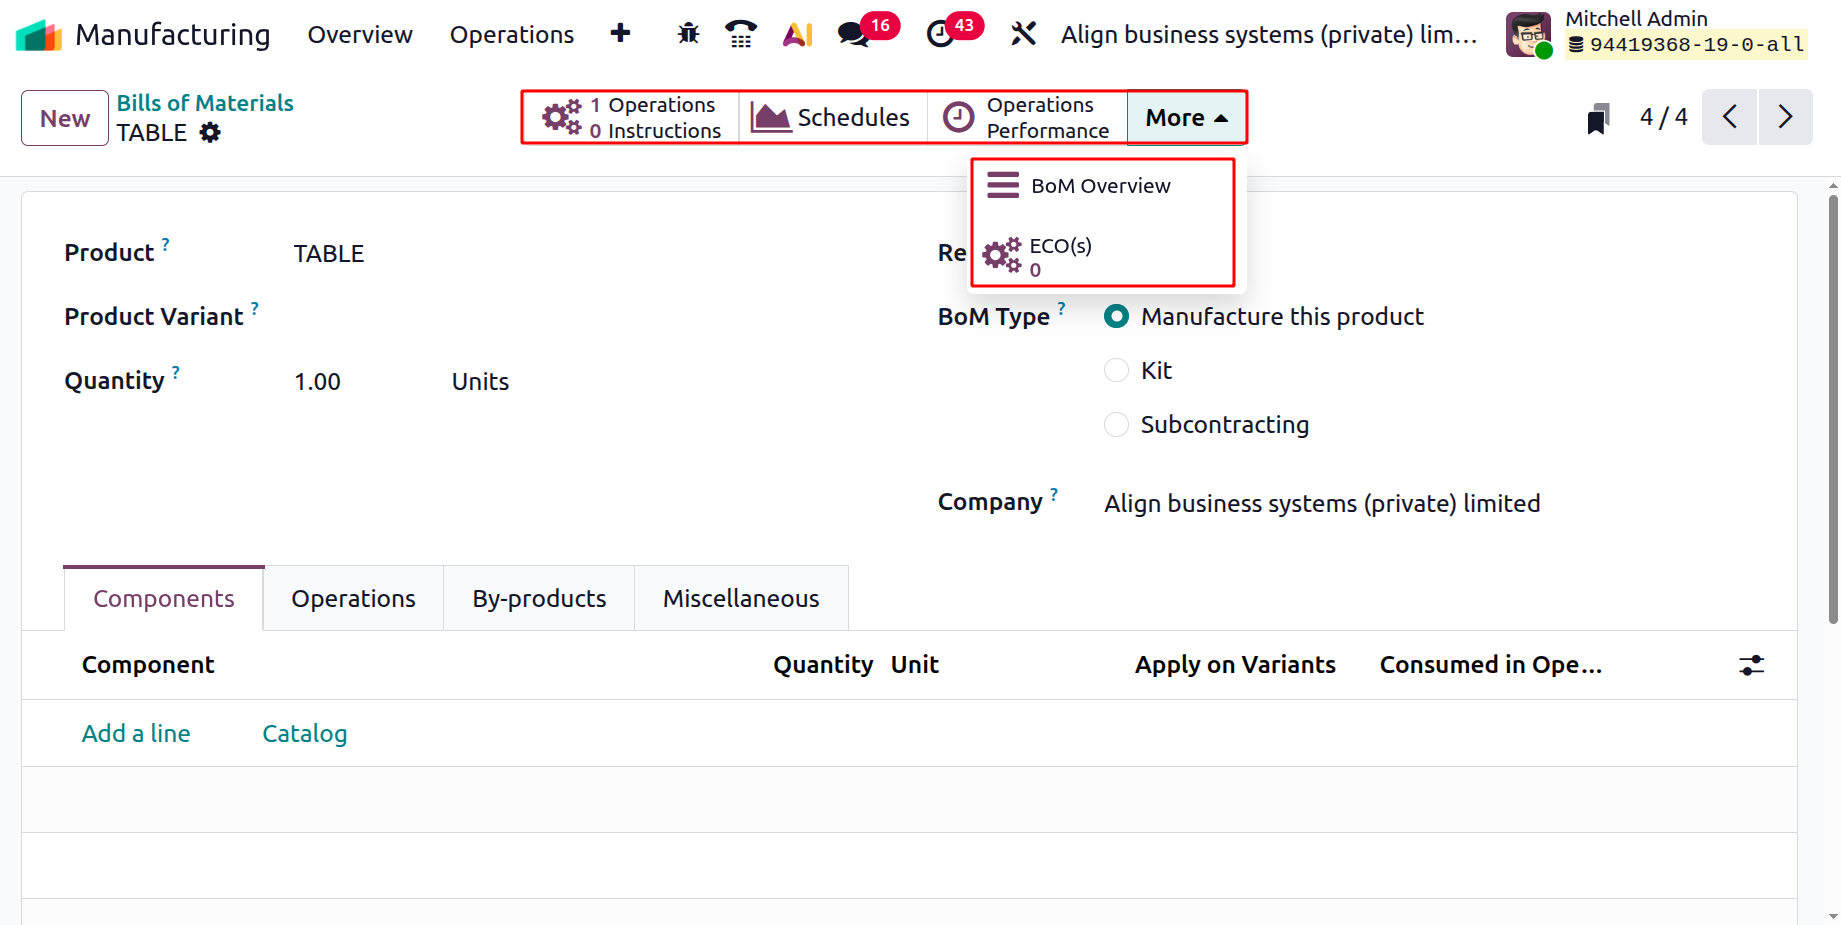Click the New button

point(65,118)
